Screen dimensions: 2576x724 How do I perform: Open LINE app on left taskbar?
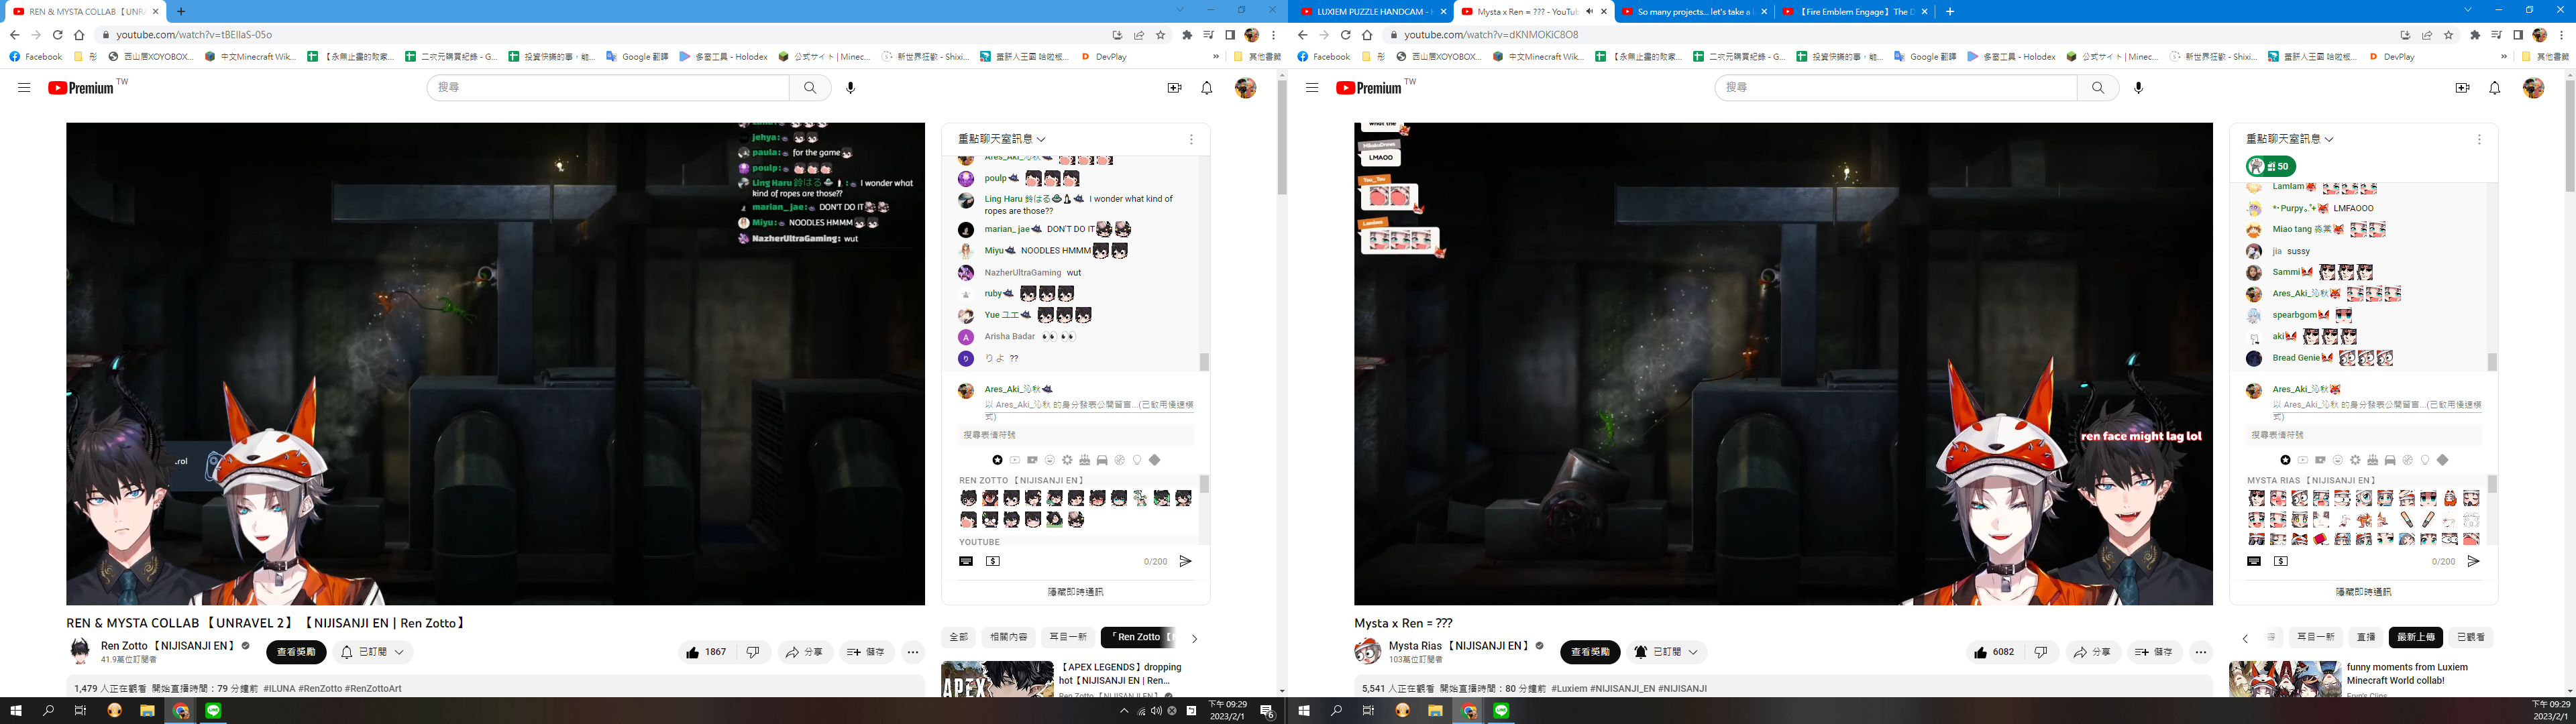[214, 711]
